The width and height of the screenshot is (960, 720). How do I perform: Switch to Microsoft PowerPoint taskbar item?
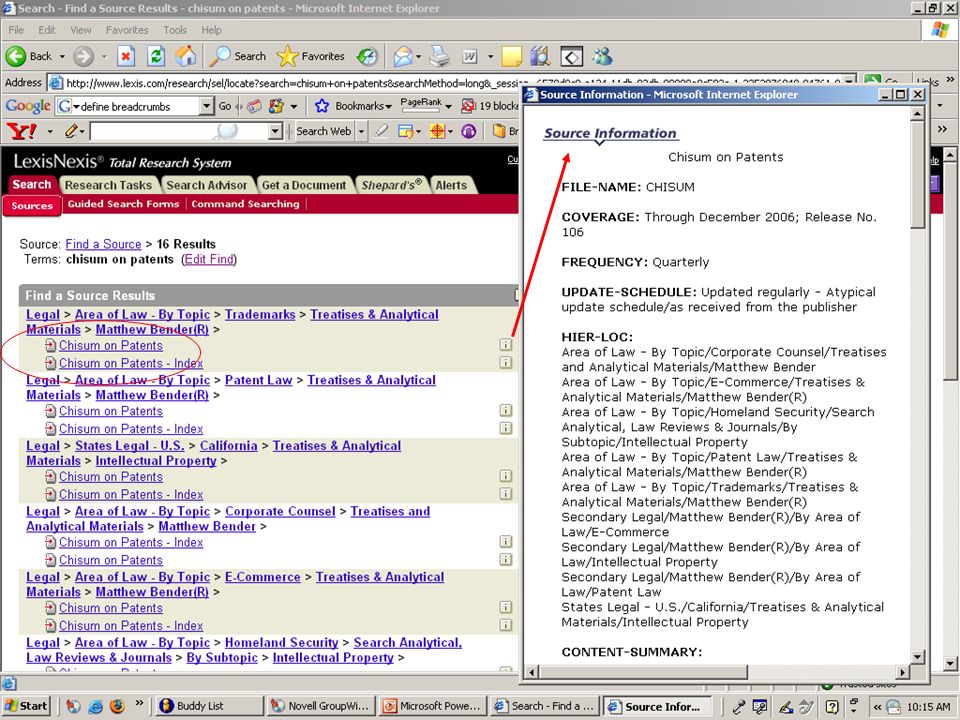point(433,706)
